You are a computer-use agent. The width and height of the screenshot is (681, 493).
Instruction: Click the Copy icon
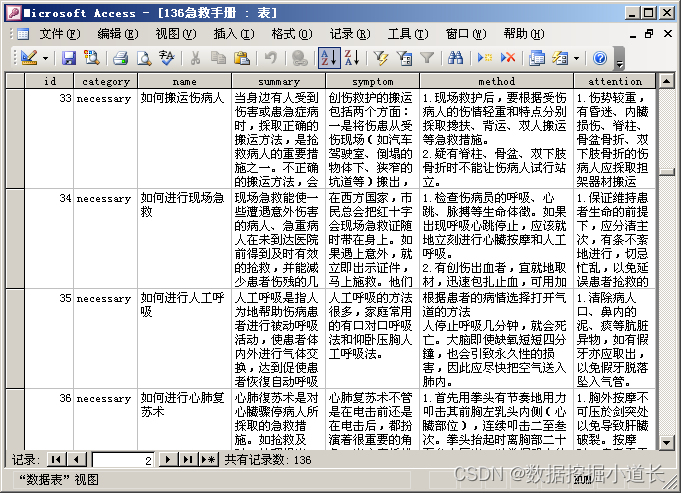(218, 58)
